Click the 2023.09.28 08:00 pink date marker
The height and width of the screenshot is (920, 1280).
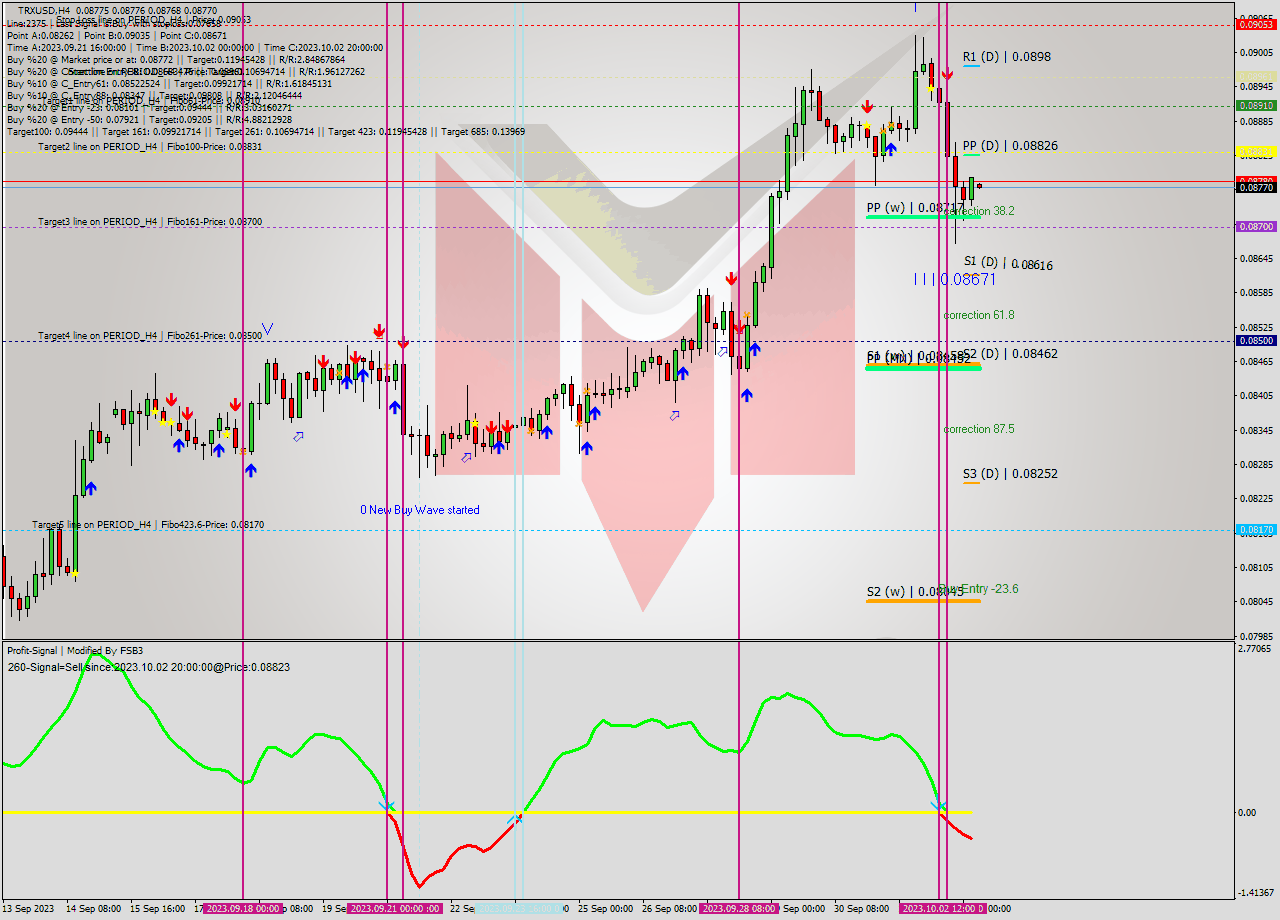(739, 909)
